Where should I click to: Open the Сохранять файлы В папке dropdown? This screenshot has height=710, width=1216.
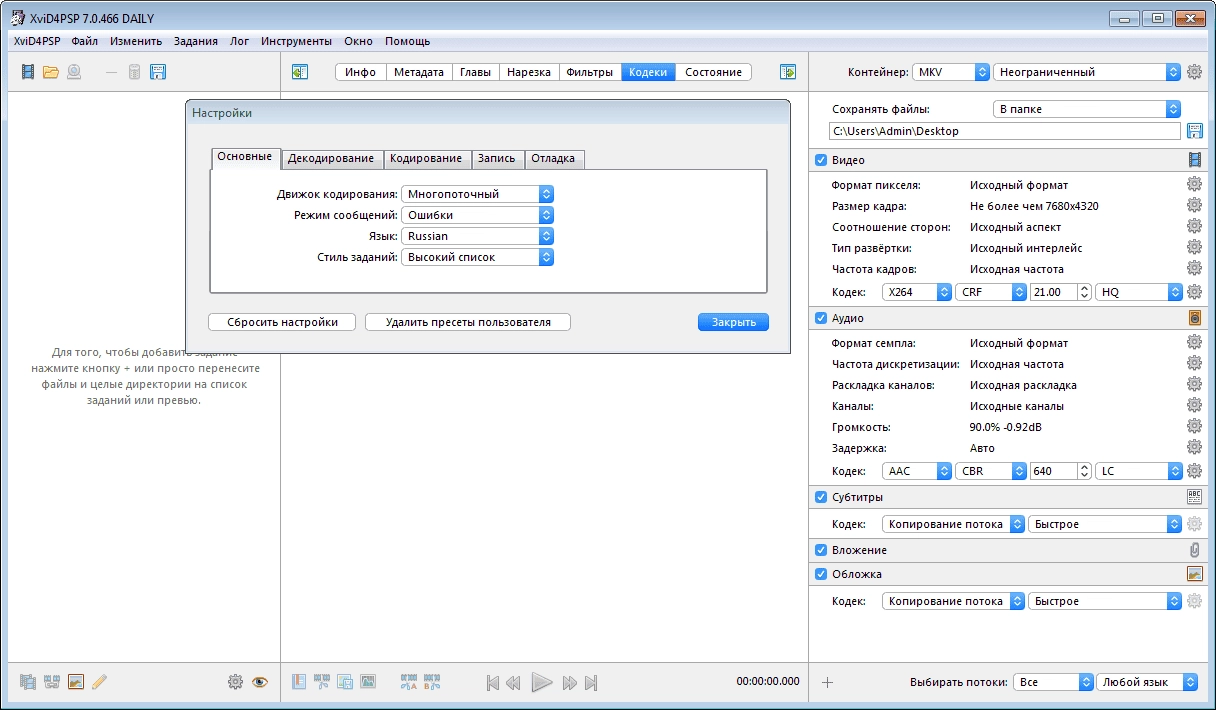(1087, 109)
